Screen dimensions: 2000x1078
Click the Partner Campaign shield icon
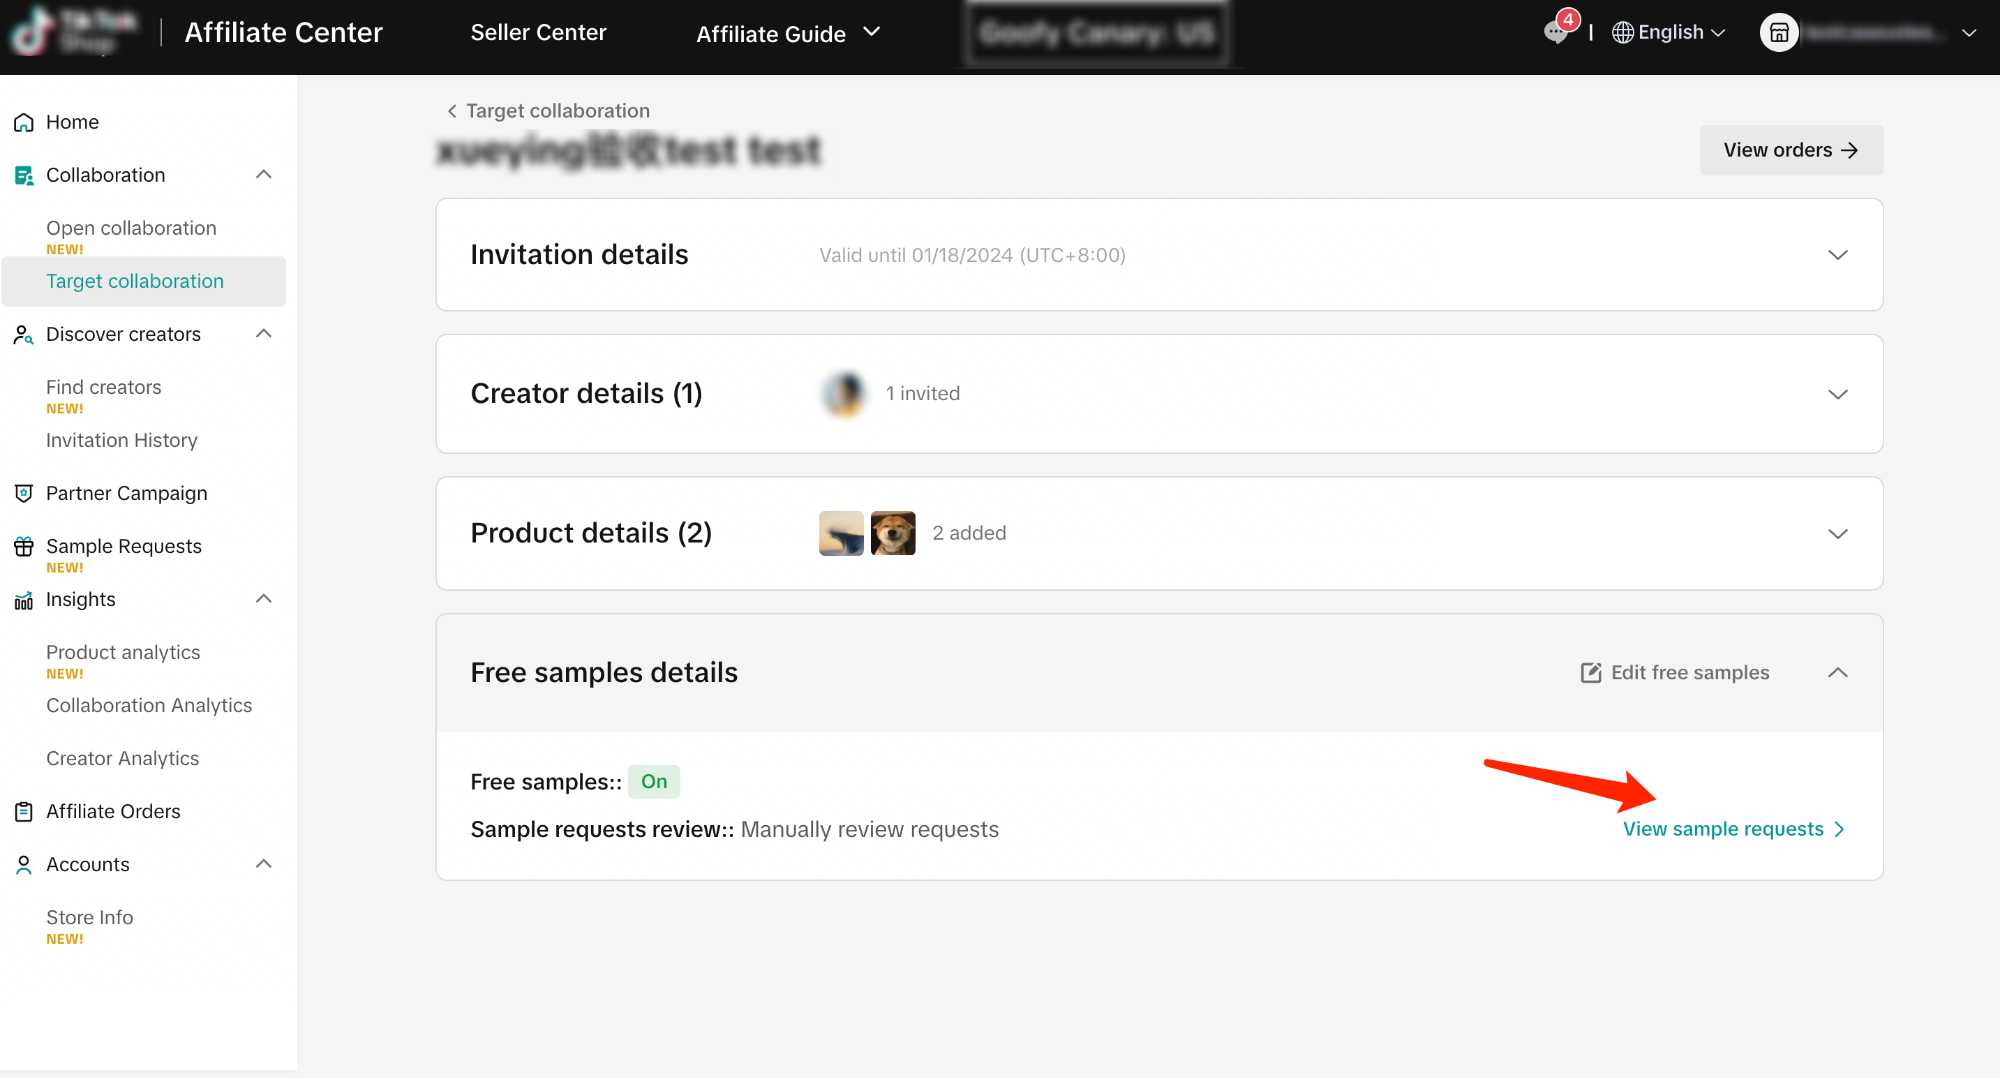(24, 493)
